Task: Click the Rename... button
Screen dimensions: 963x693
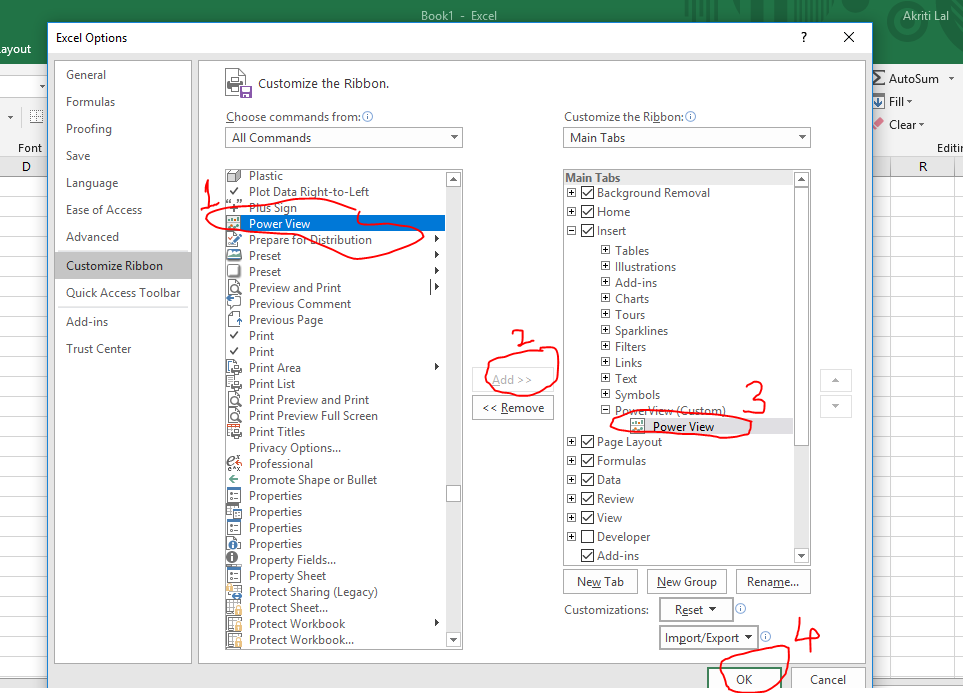Action: [x=773, y=582]
